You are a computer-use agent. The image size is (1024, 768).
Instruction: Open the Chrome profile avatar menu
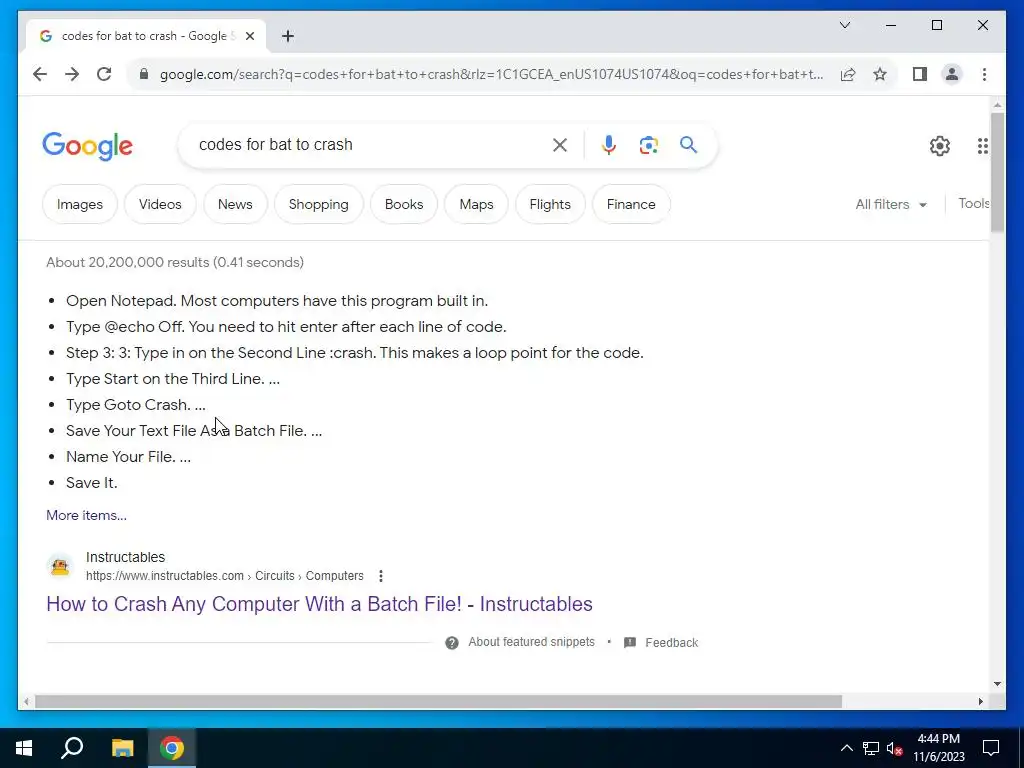point(952,74)
